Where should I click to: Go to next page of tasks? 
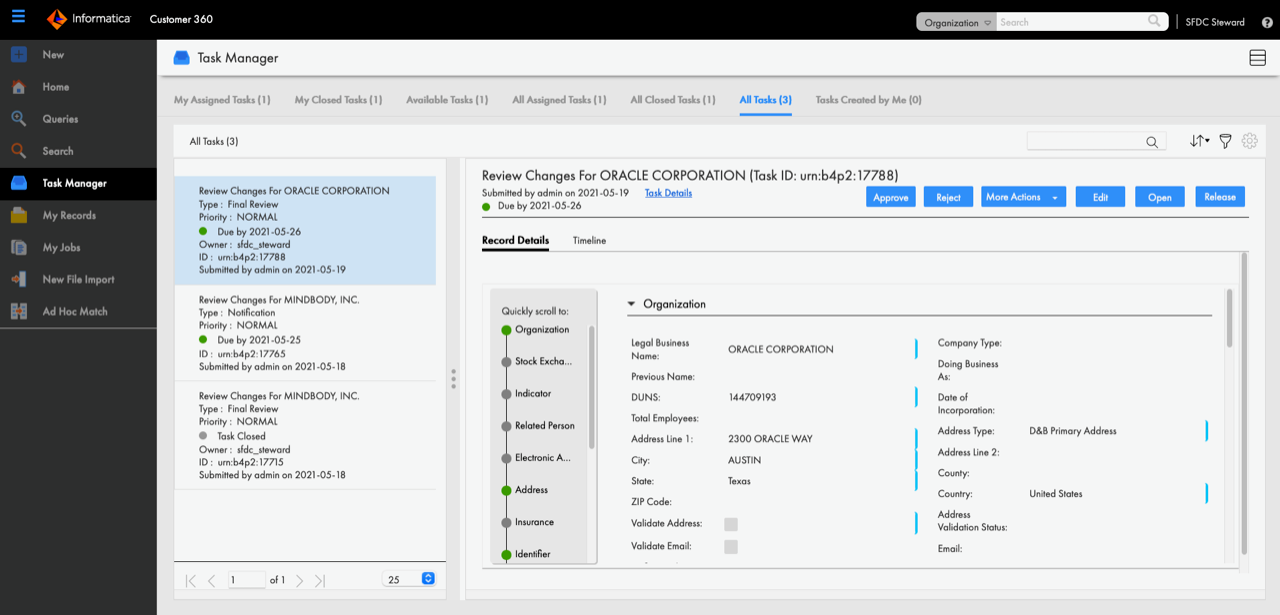299,580
